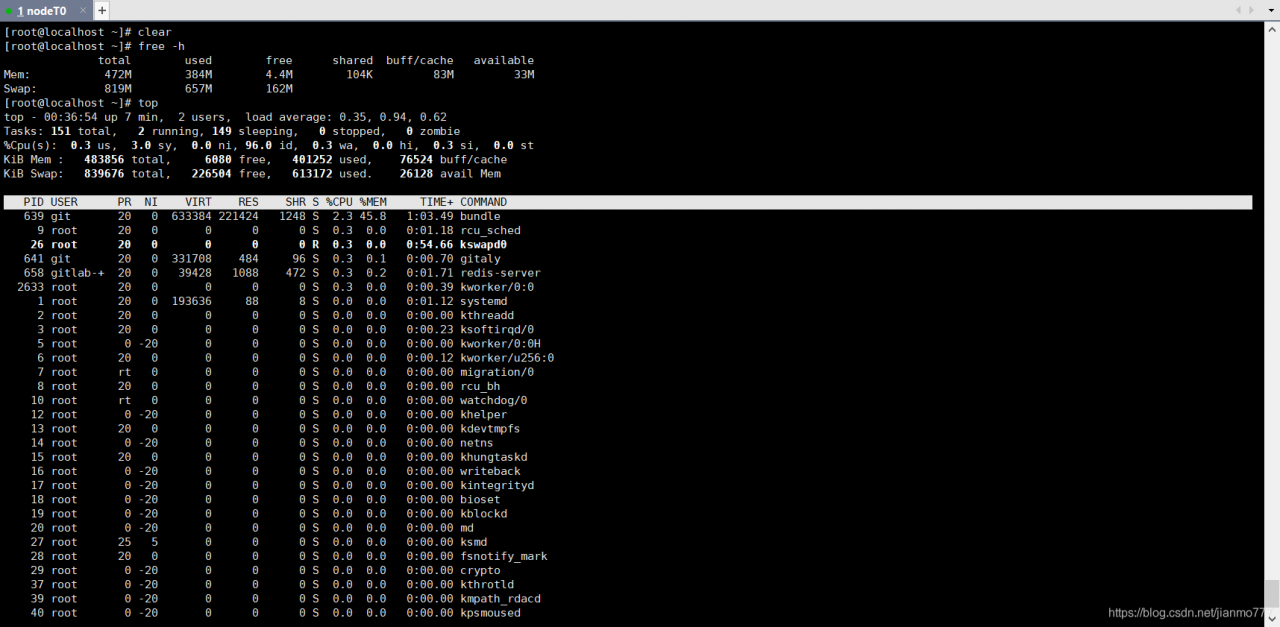This screenshot has height=627, width=1280.
Task: Click the 'available' header in free output
Action: tap(504, 61)
